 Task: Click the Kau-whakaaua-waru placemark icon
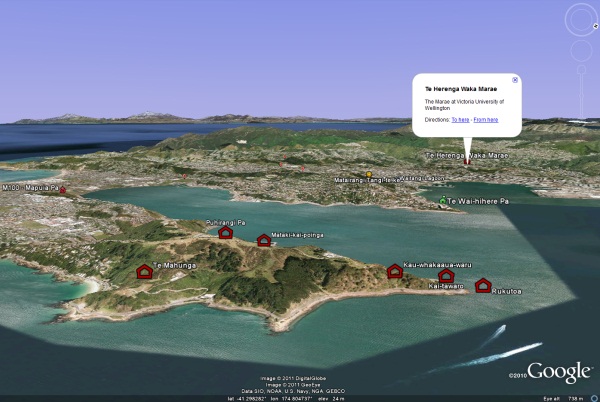tap(394, 271)
